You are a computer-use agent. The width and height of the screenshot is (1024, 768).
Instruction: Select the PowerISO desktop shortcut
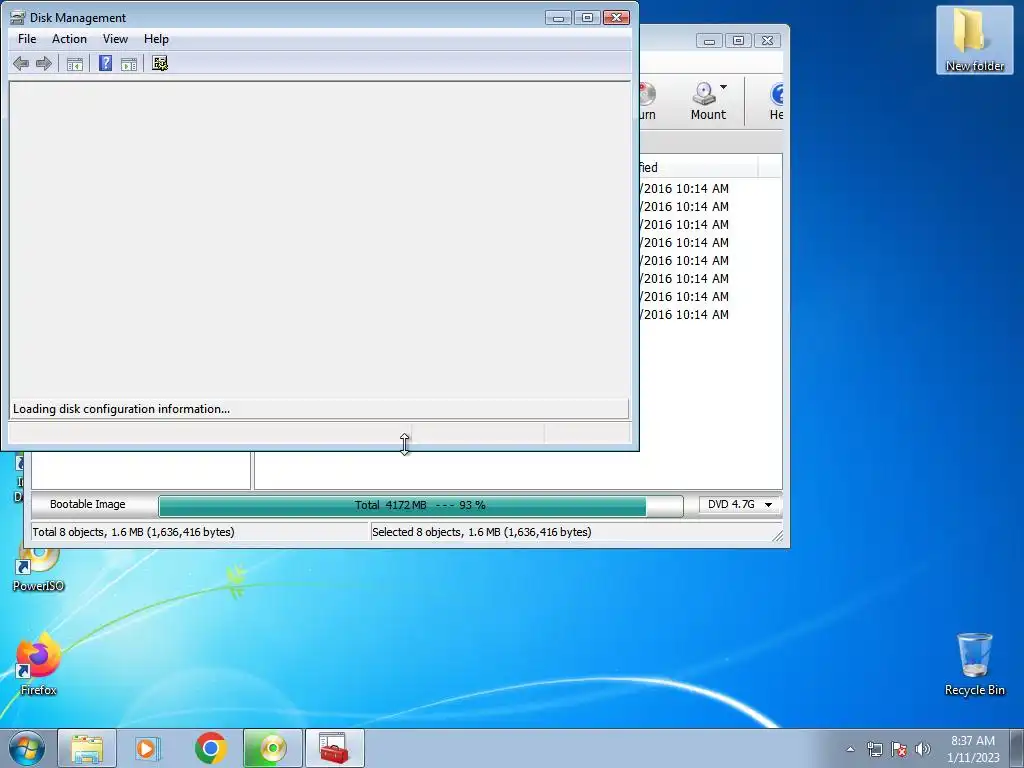39,568
